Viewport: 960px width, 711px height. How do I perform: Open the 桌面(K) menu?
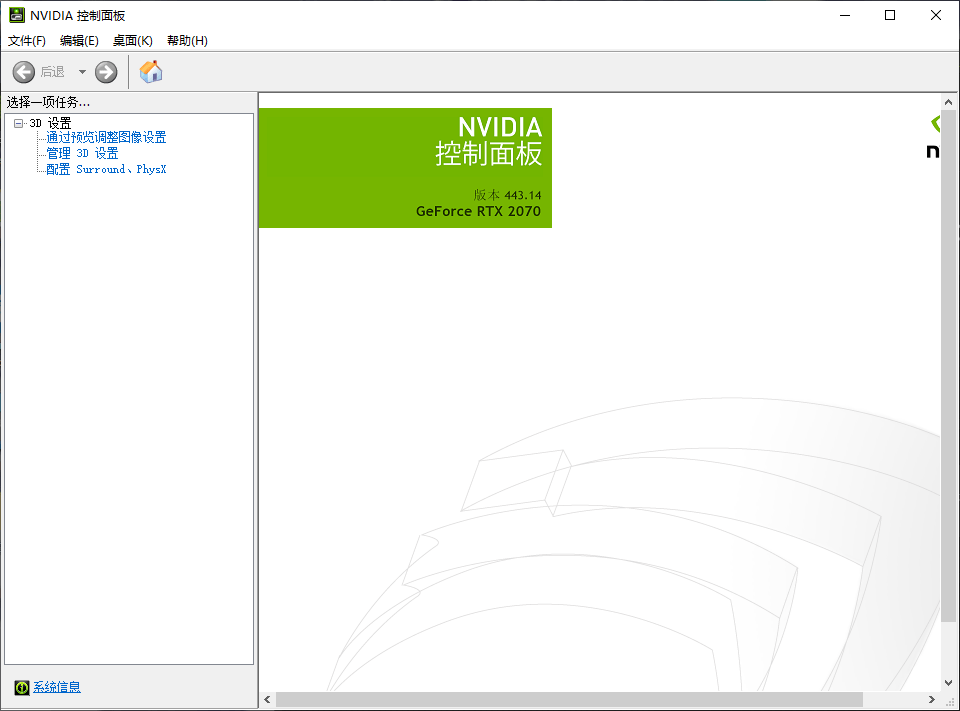pyautogui.click(x=132, y=40)
